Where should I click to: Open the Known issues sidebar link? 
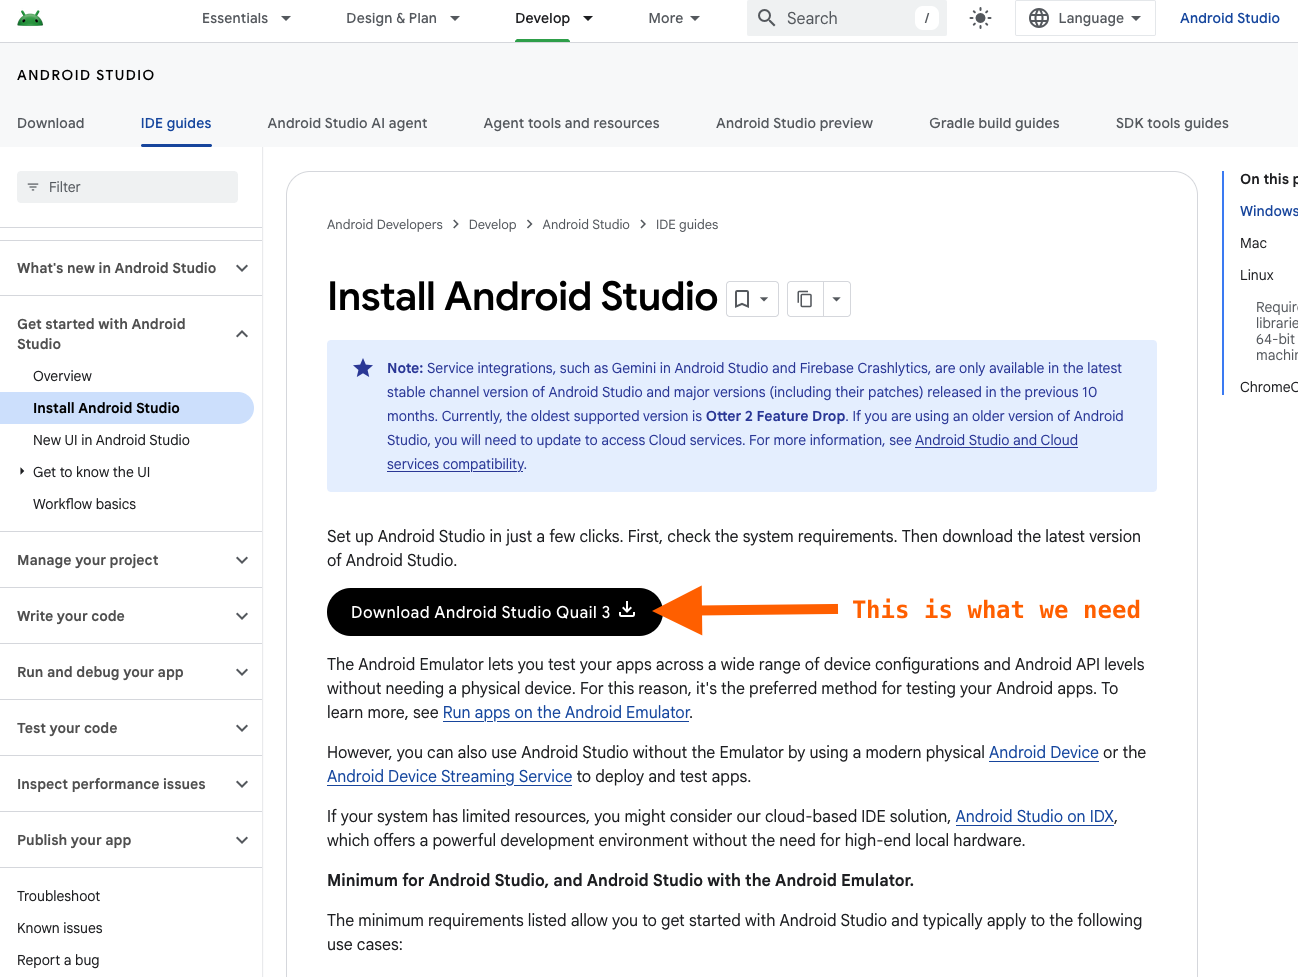[x=59, y=928]
